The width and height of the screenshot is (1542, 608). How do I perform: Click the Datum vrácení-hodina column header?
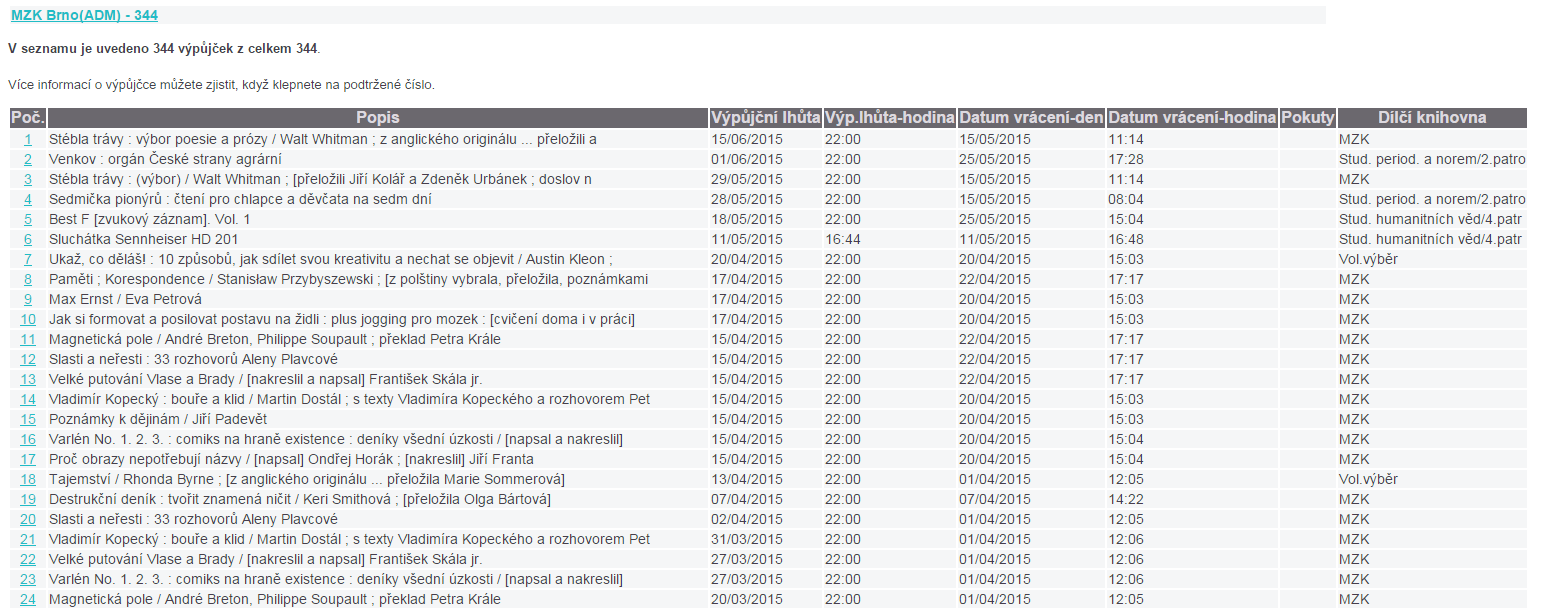[1192, 118]
